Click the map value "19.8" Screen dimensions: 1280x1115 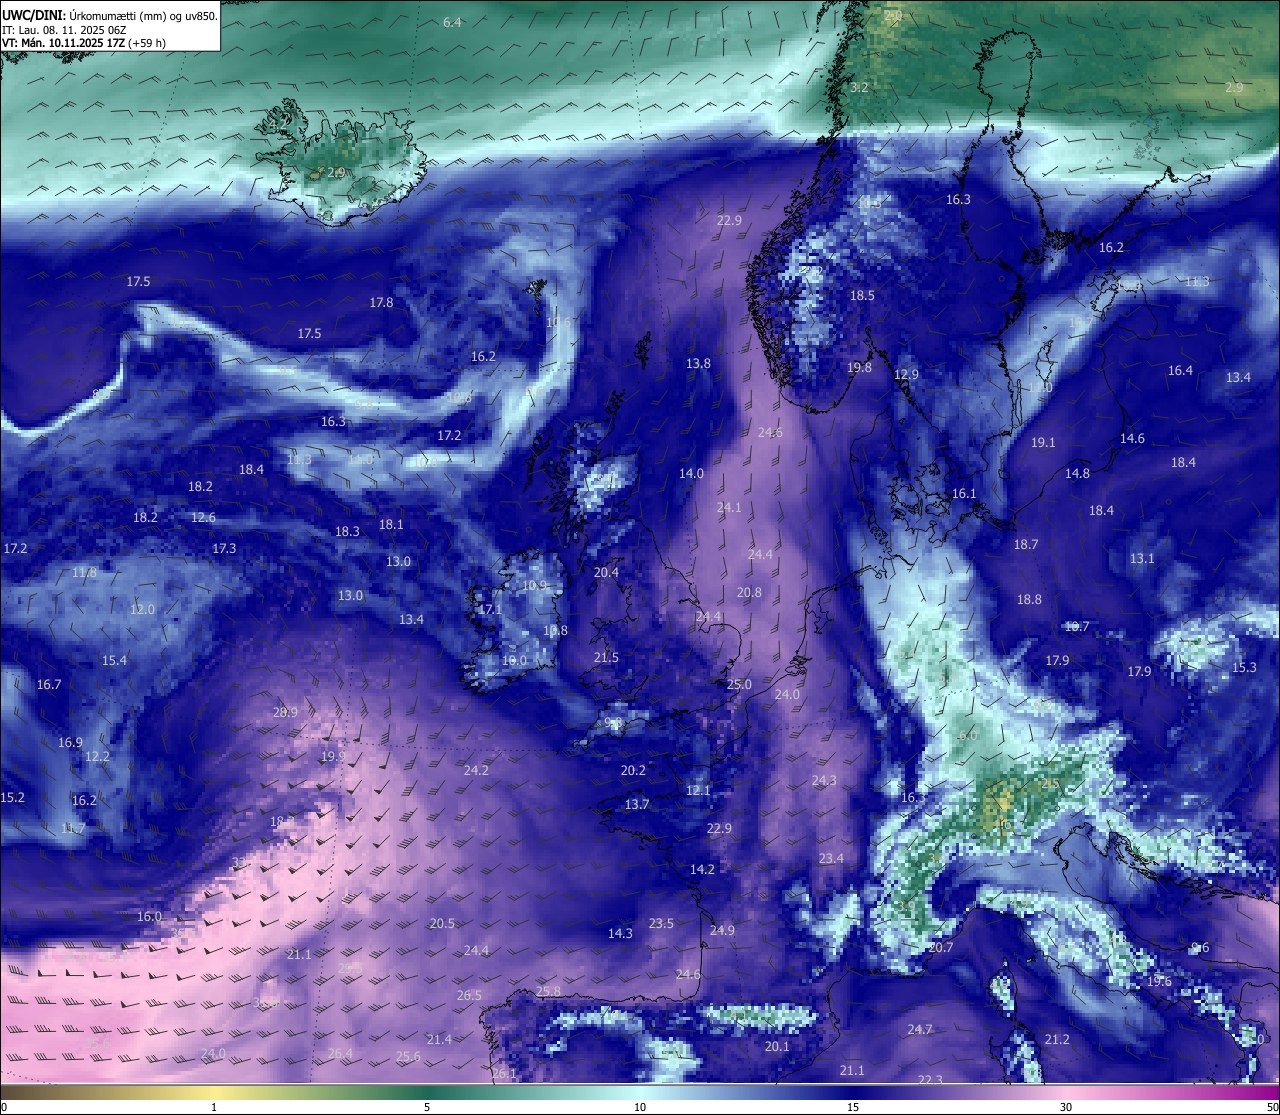point(859,367)
